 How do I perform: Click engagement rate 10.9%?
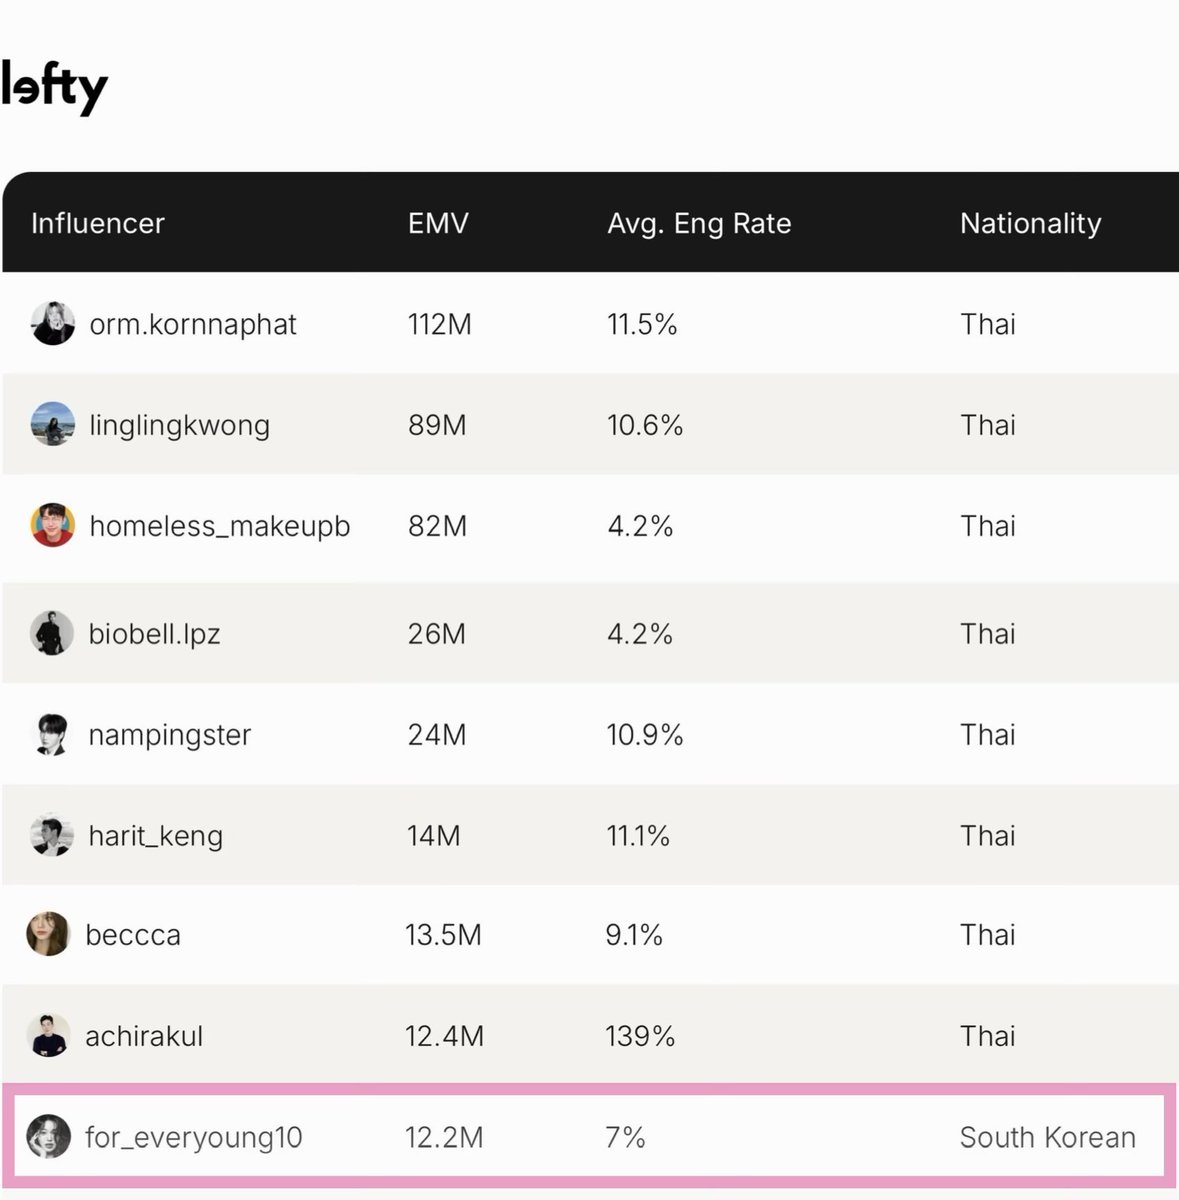coord(645,735)
